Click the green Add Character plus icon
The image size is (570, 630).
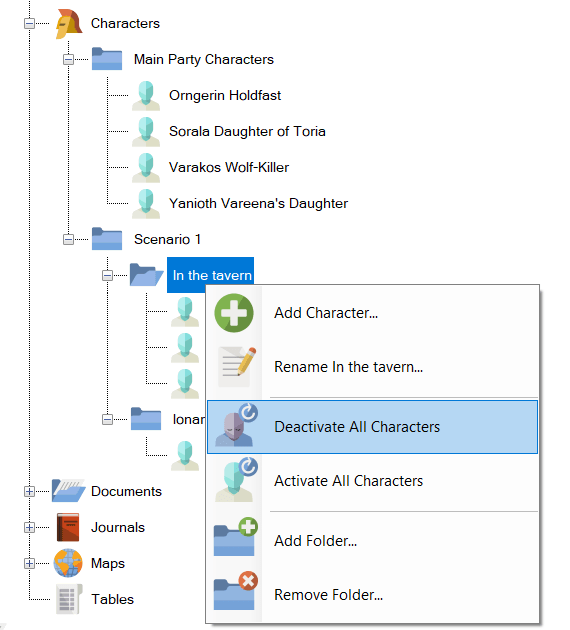click(x=234, y=313)
